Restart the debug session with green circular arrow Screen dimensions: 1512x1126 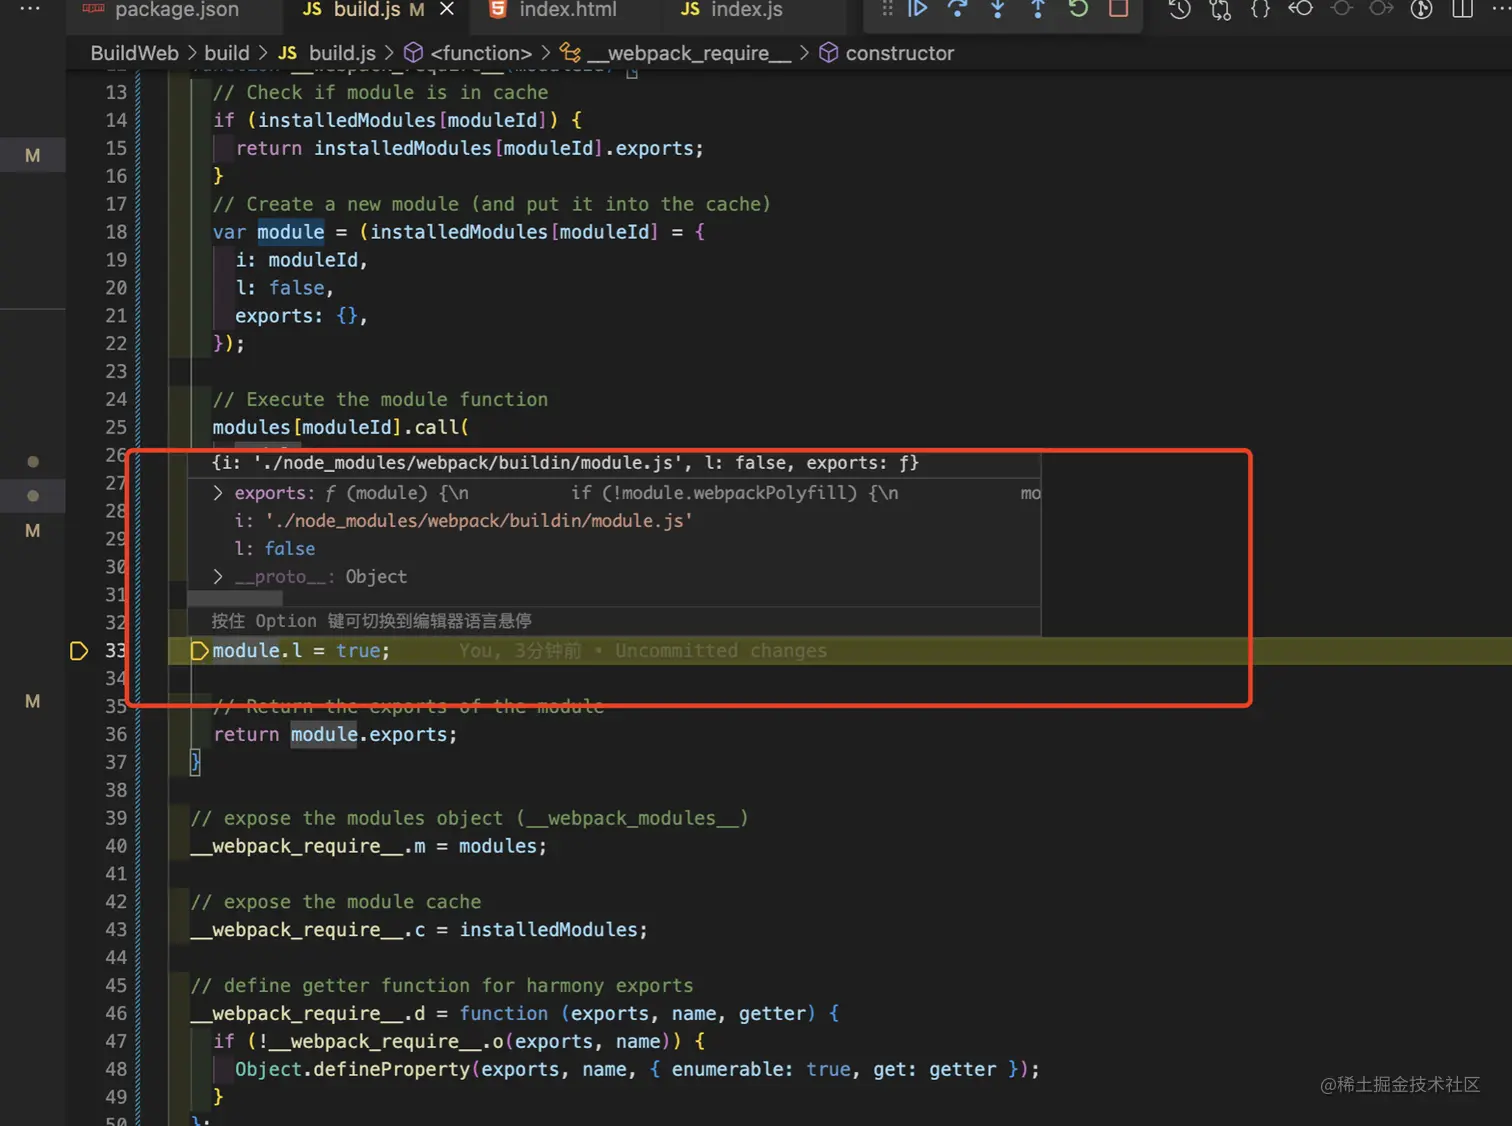(x=1078, y=9)
